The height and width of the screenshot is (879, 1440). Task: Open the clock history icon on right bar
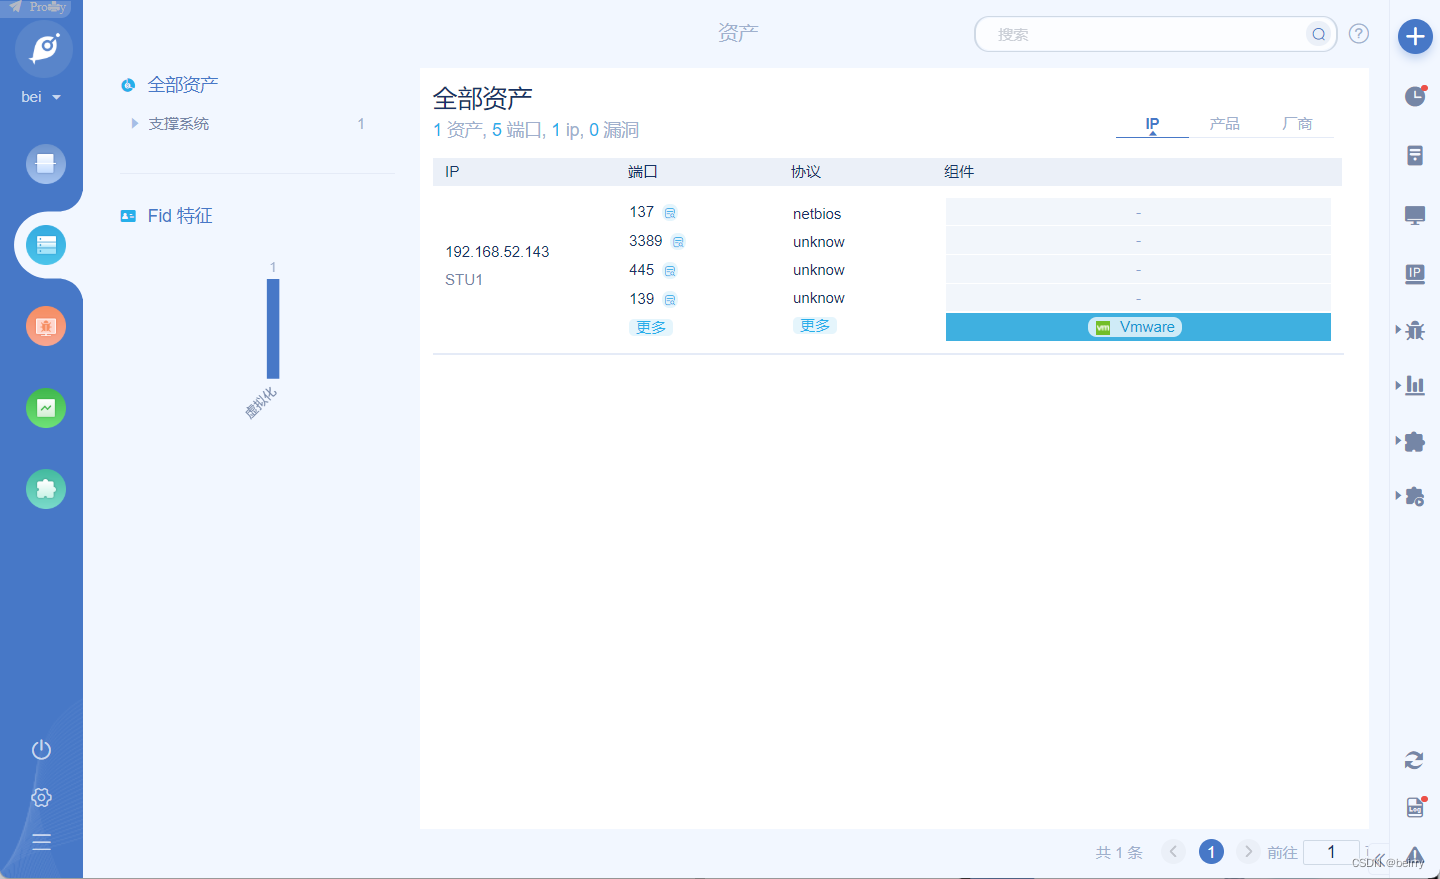(x=1415, y=96)
